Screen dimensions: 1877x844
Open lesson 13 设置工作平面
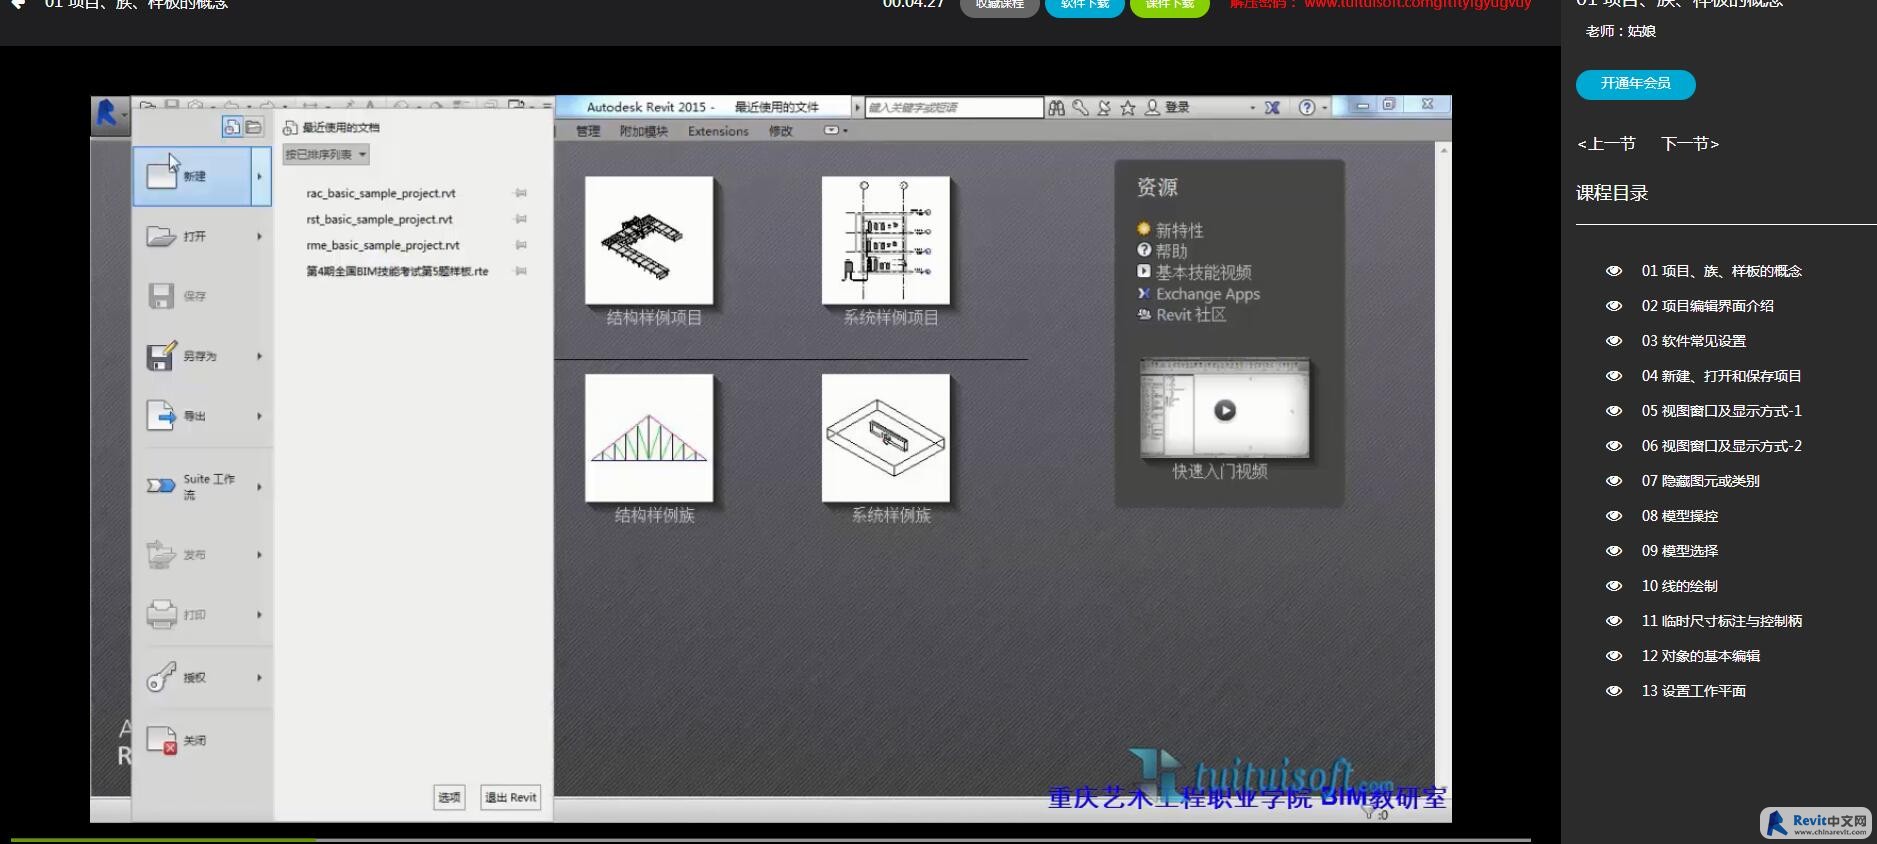(1694, 691)
